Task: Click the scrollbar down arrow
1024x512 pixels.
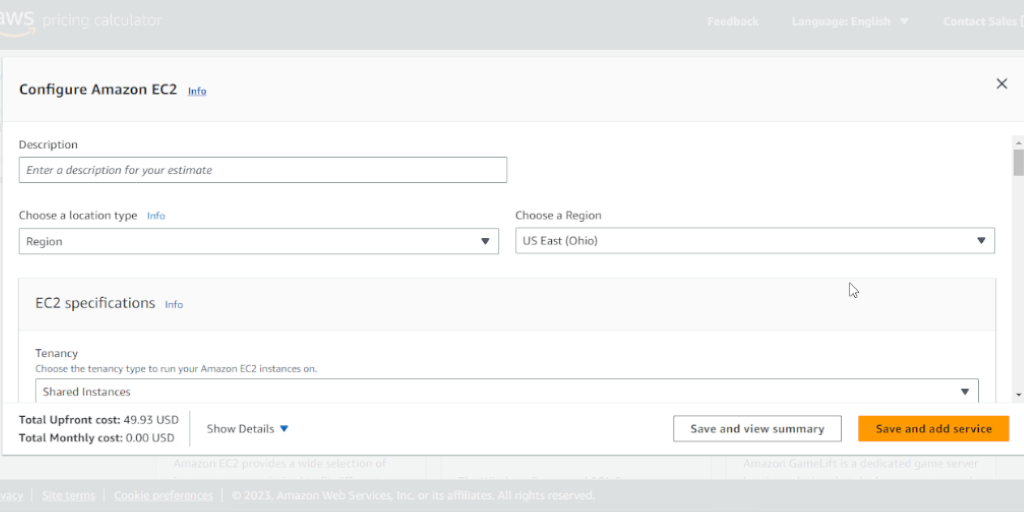Action: [x=1018, y=394]
